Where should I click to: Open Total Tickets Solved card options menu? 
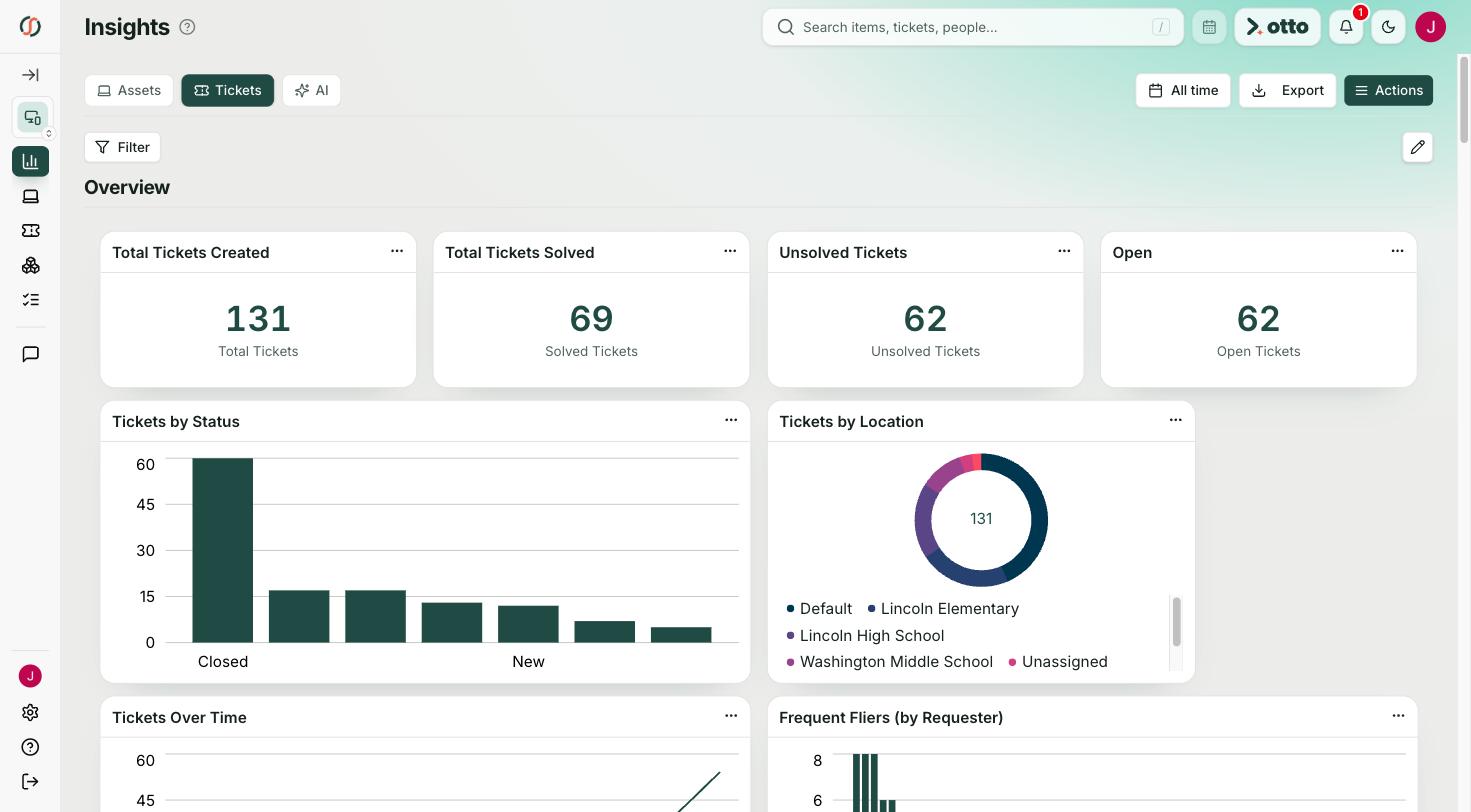pyautogui.click(x=730, y=251)
